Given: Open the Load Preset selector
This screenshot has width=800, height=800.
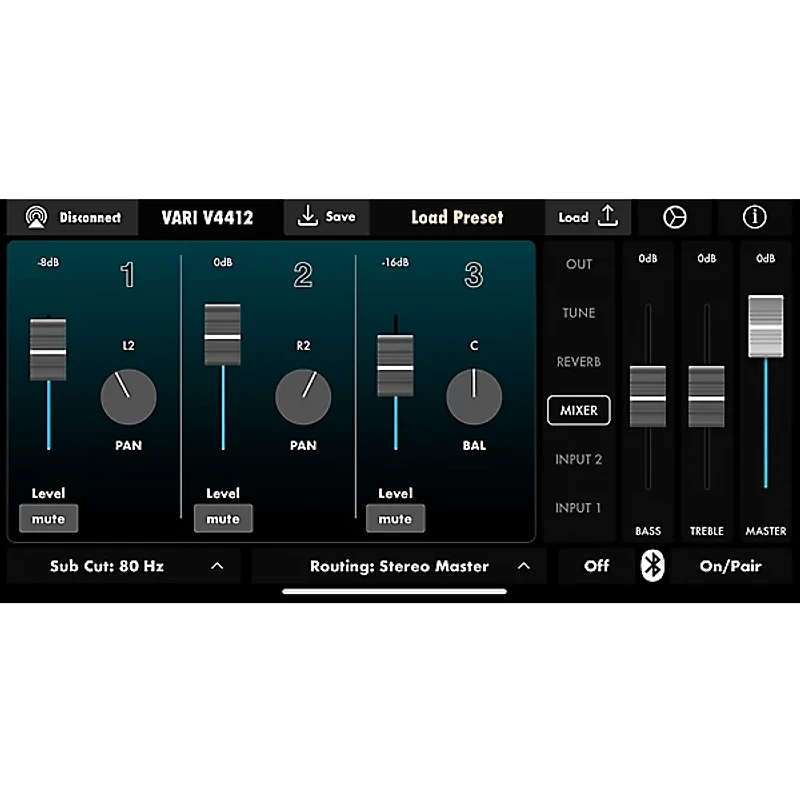Looking at the screenshot, I should coord(457,217).
